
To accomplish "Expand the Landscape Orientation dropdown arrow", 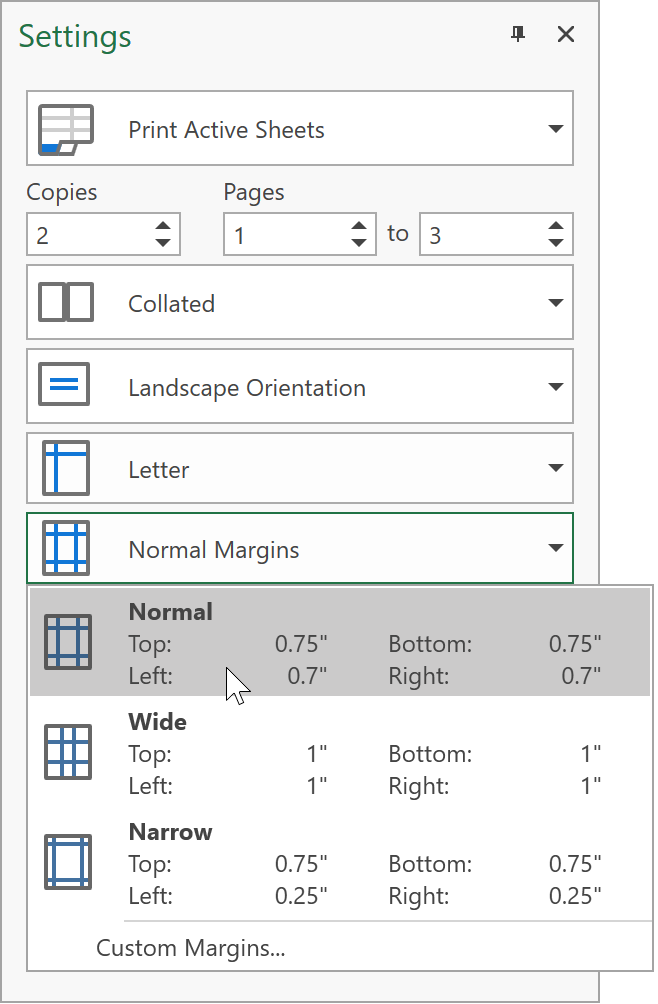I will tap(555, 388).
